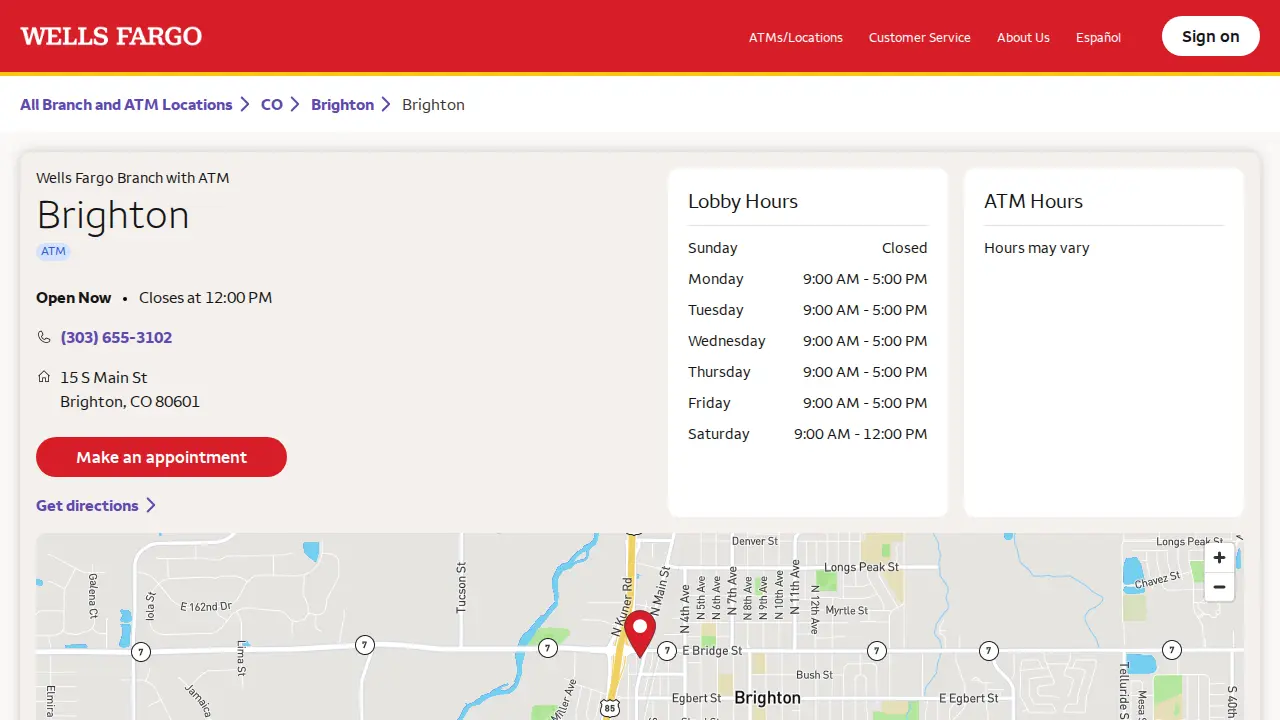Click the red map pin marker
1280x720 pixels.
[x=640, y=634]
